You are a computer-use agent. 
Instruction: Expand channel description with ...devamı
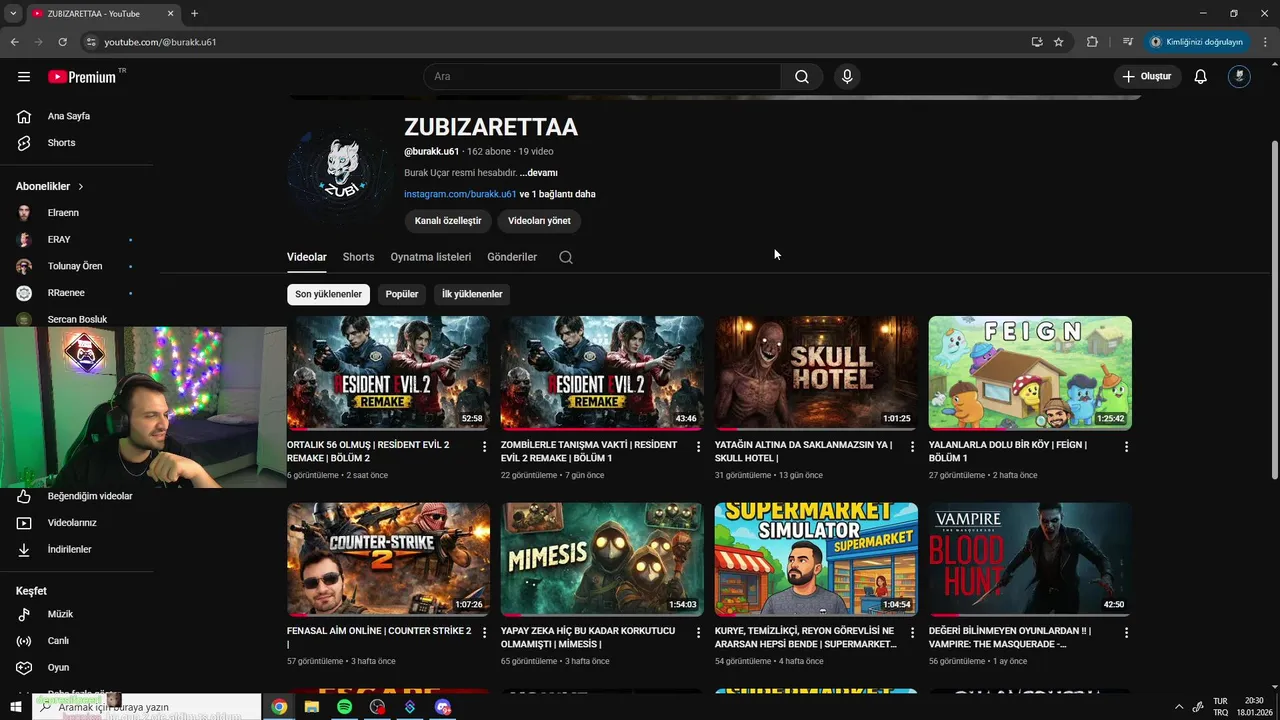[x=539, y=173]
